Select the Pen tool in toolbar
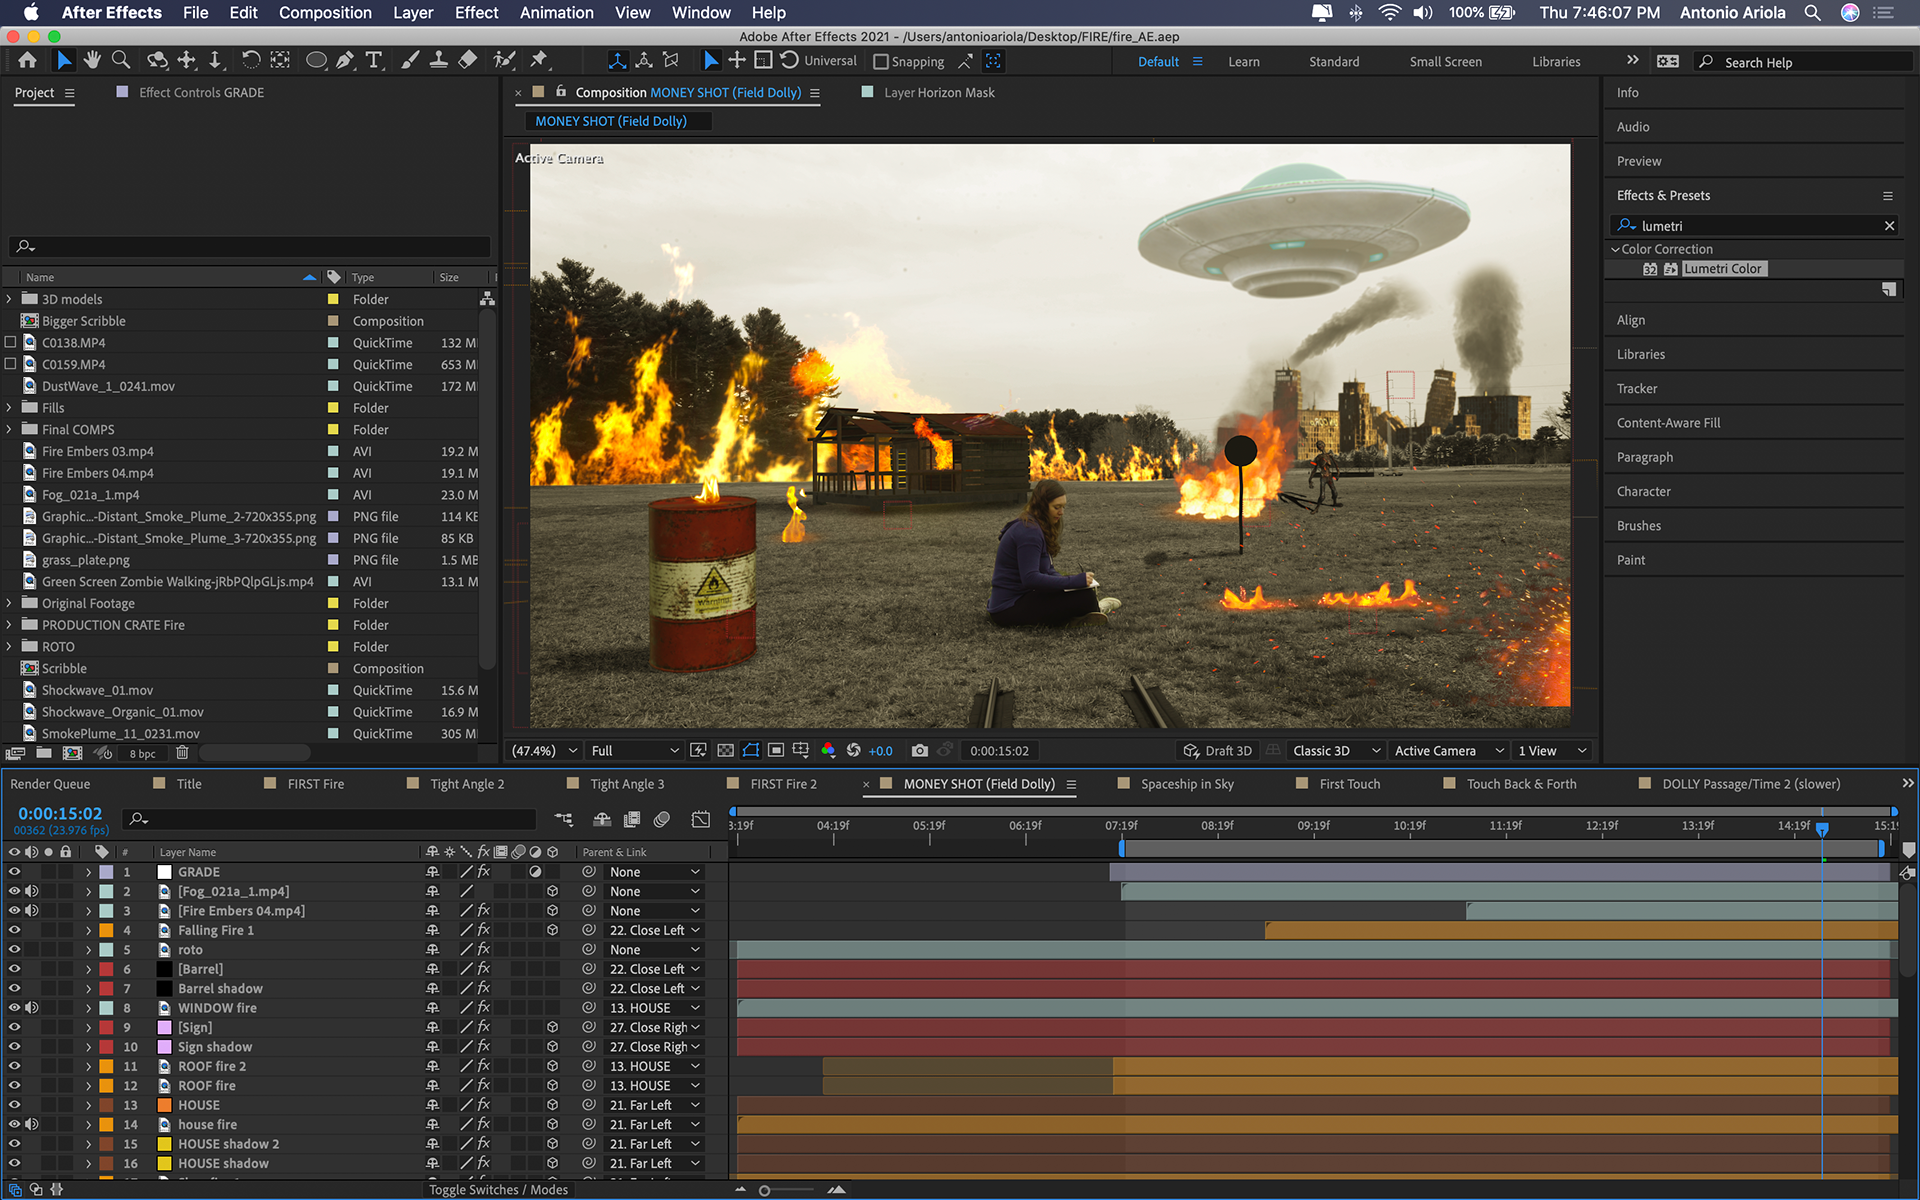The height and width of the screenshot is (1200, 1920). (x=345, y=61)
